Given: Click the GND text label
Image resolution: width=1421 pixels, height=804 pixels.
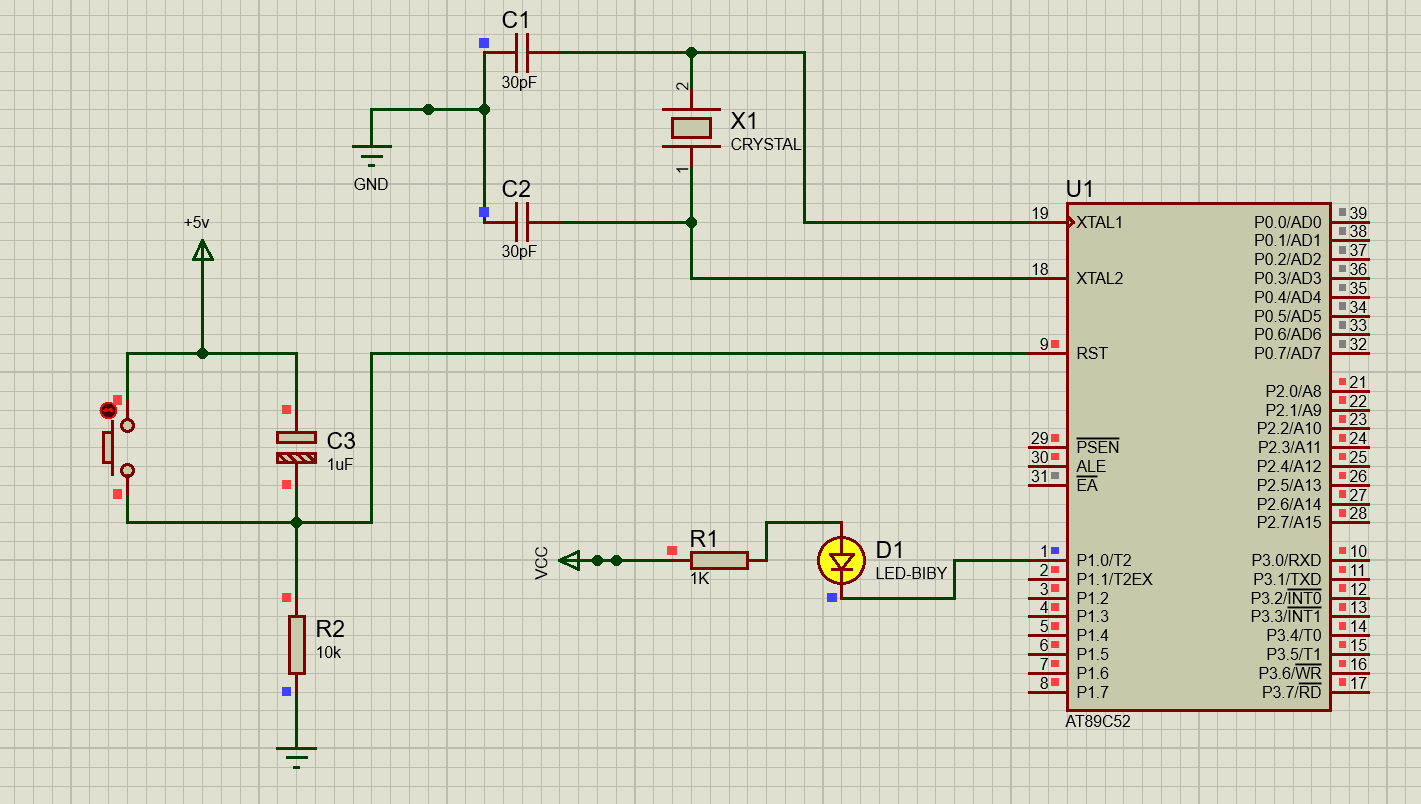Looking at the screenshot, I should coord(371,185).
